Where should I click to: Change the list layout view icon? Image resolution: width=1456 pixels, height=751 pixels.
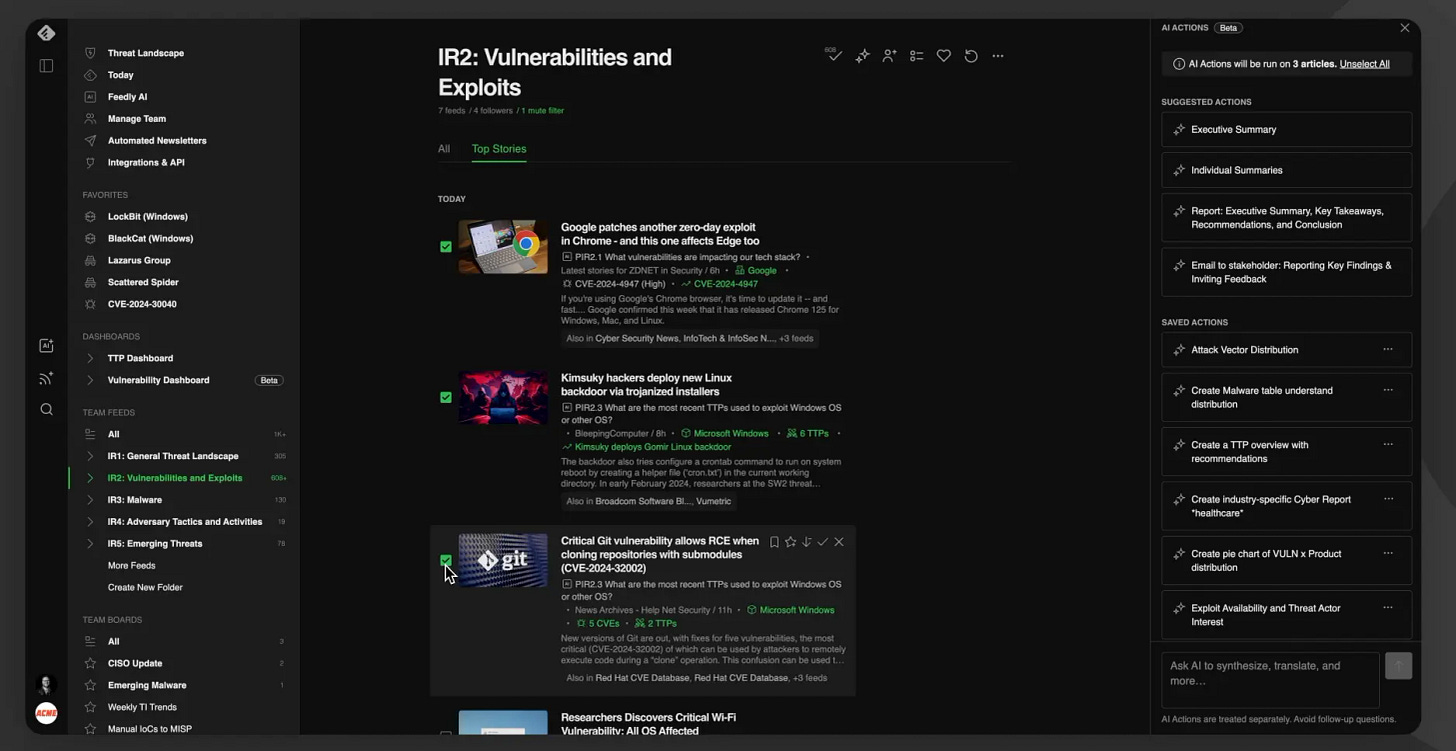916,56
